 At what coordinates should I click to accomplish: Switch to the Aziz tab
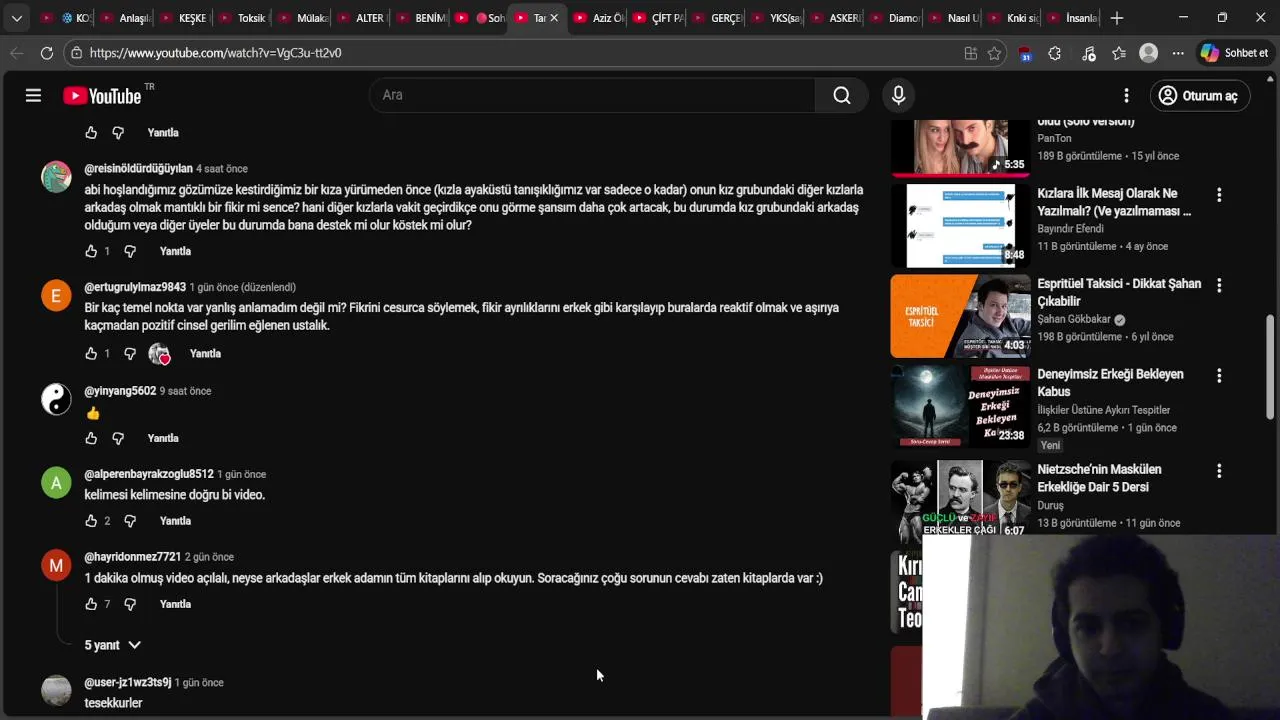[598, 18]
